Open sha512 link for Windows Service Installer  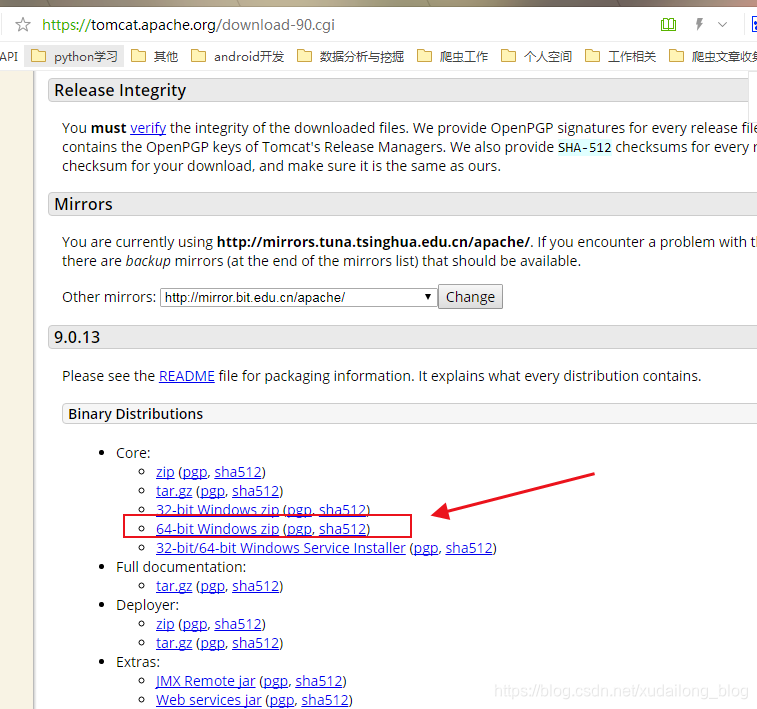469,548
